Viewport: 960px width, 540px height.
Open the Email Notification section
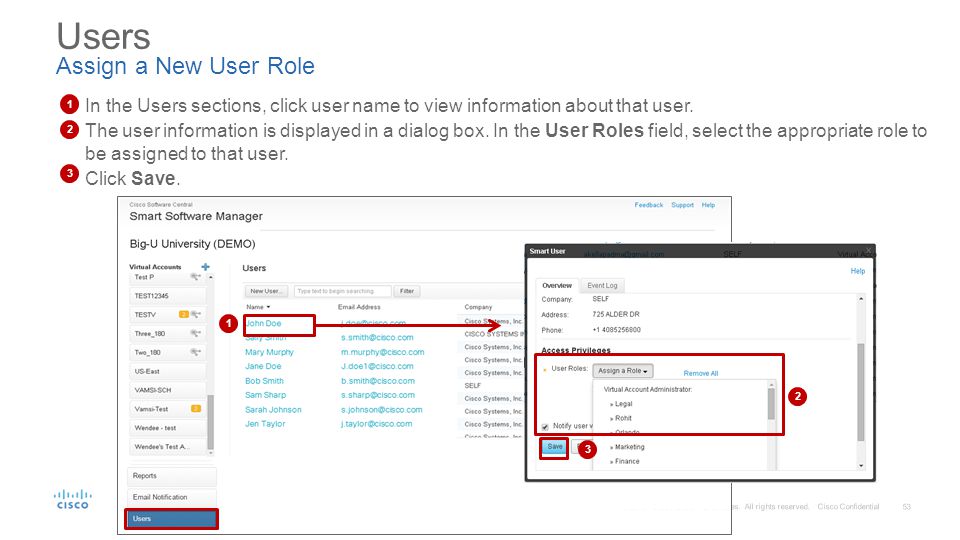coord(171,498)
